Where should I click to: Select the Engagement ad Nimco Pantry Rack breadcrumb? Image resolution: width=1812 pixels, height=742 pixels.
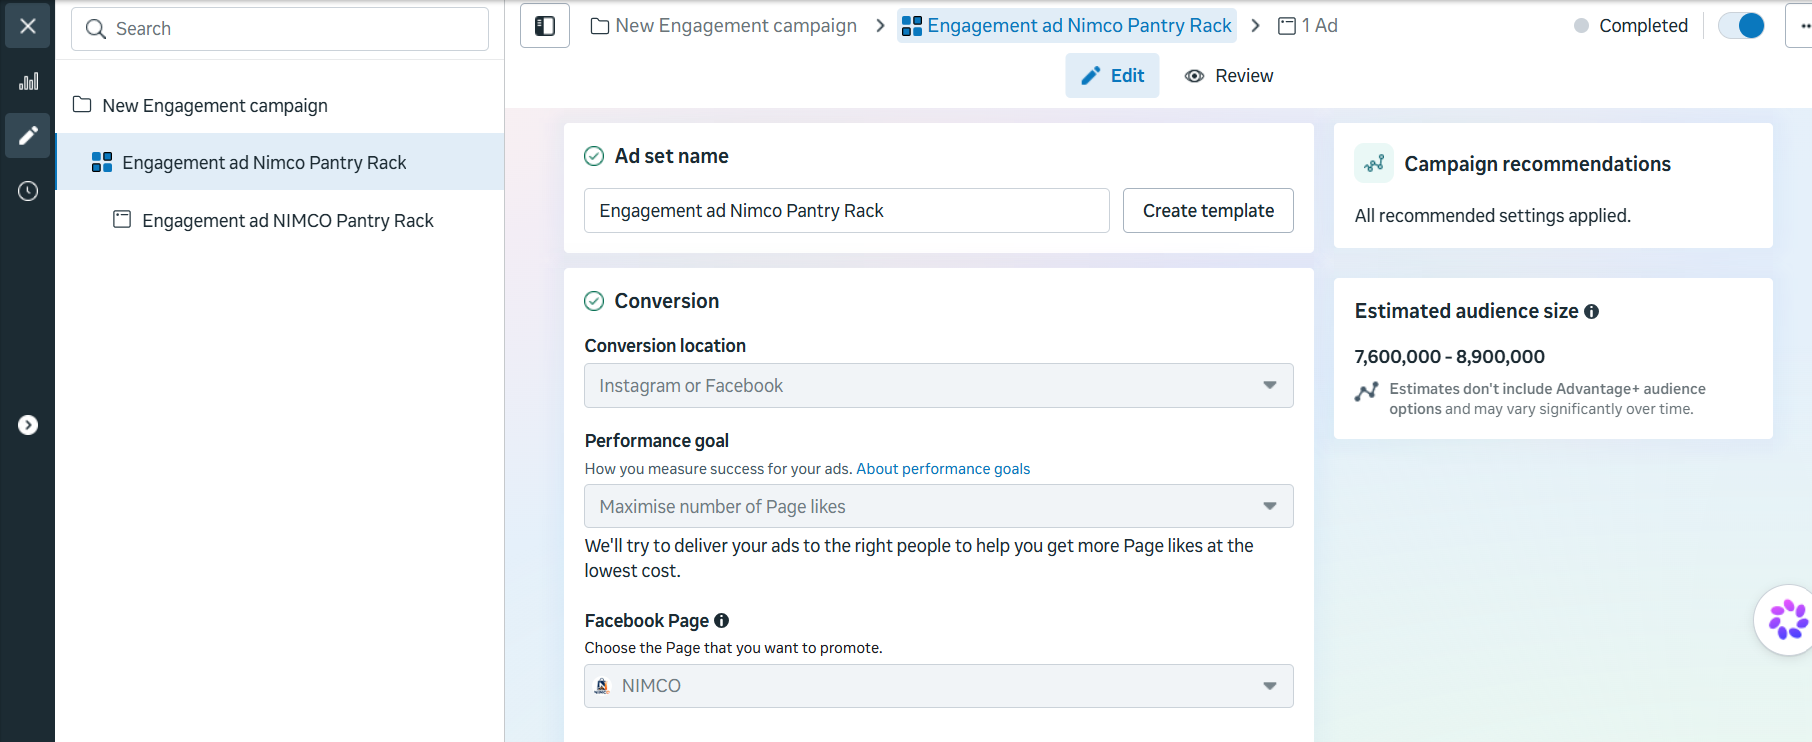tap(1067, 26)
